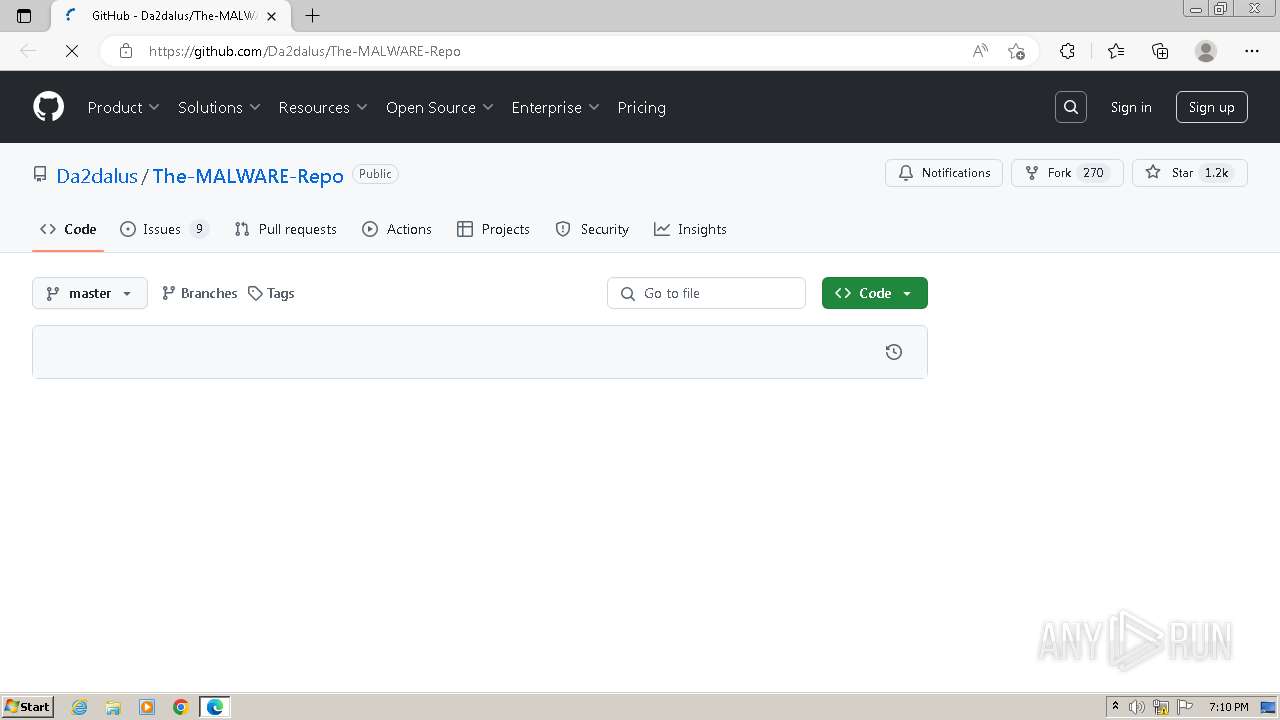Open the green Code dropdown
The height and width of the screenshot is (720, 1280).
[875, 293]
